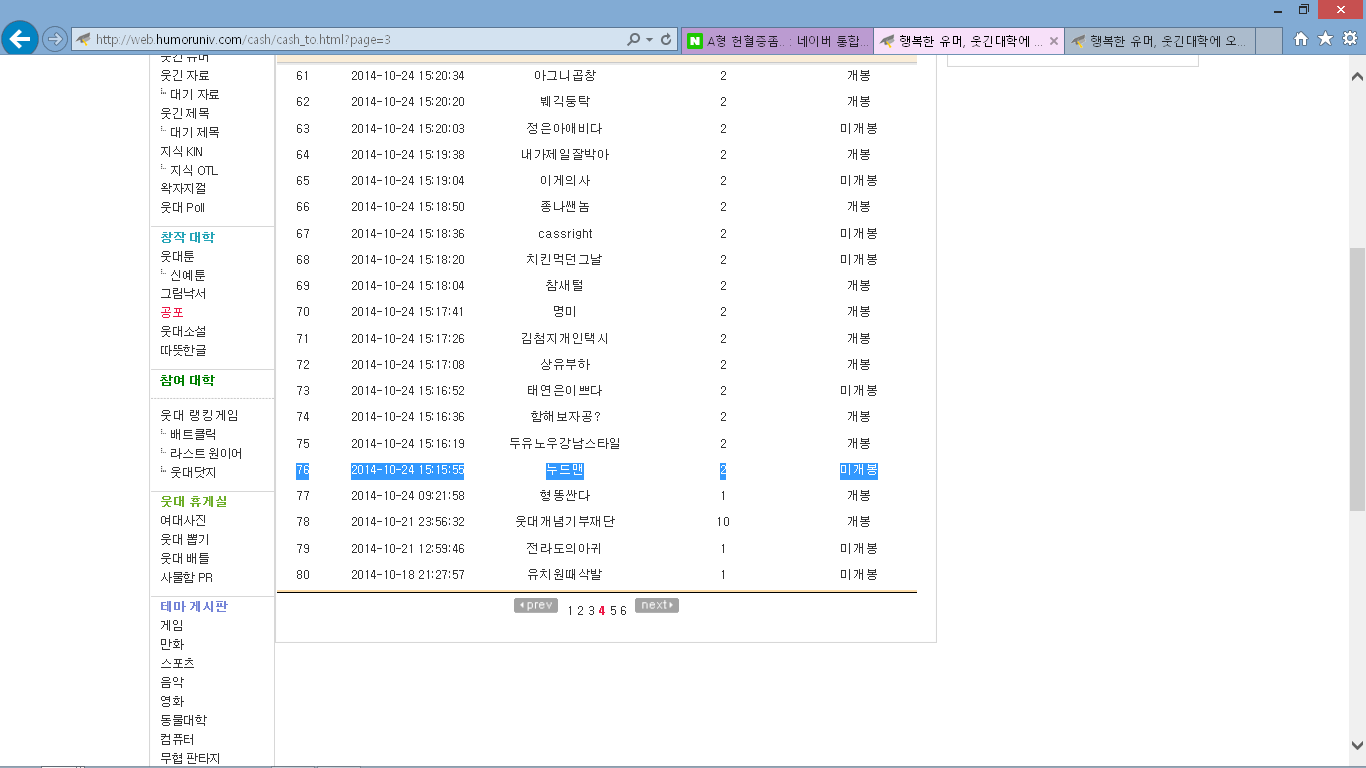Switch to the last 웃긴대학 tab on the right
The image size is (1366, 768).
1158,41
